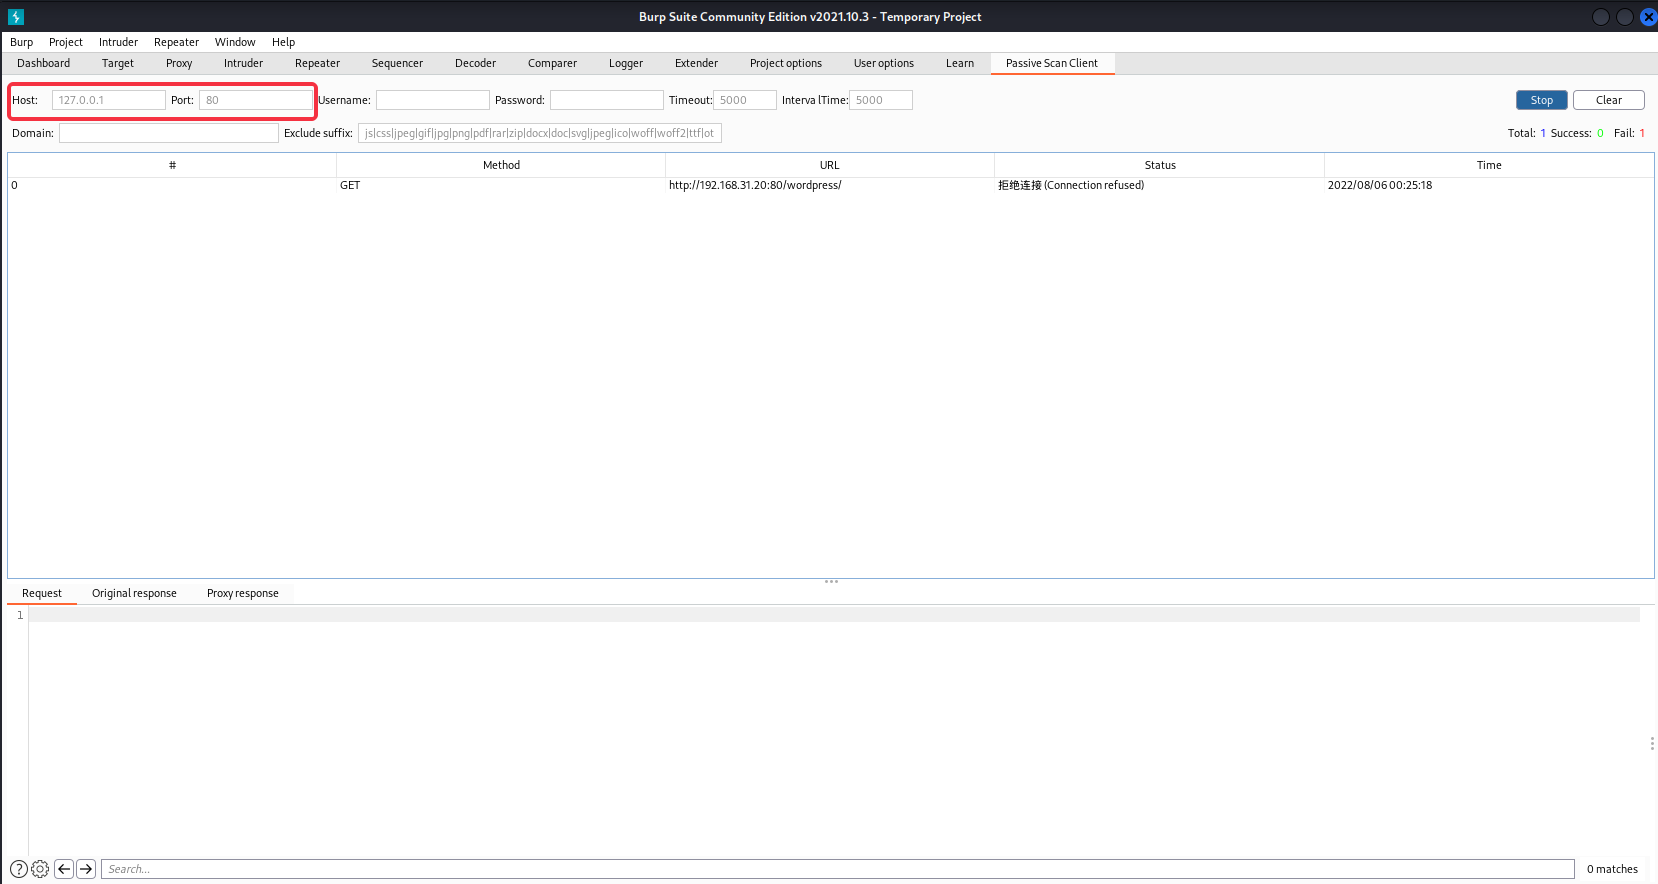1658x884 pixels.
Task: Switch to the Dashboard tab
Action: coord(44,63)
